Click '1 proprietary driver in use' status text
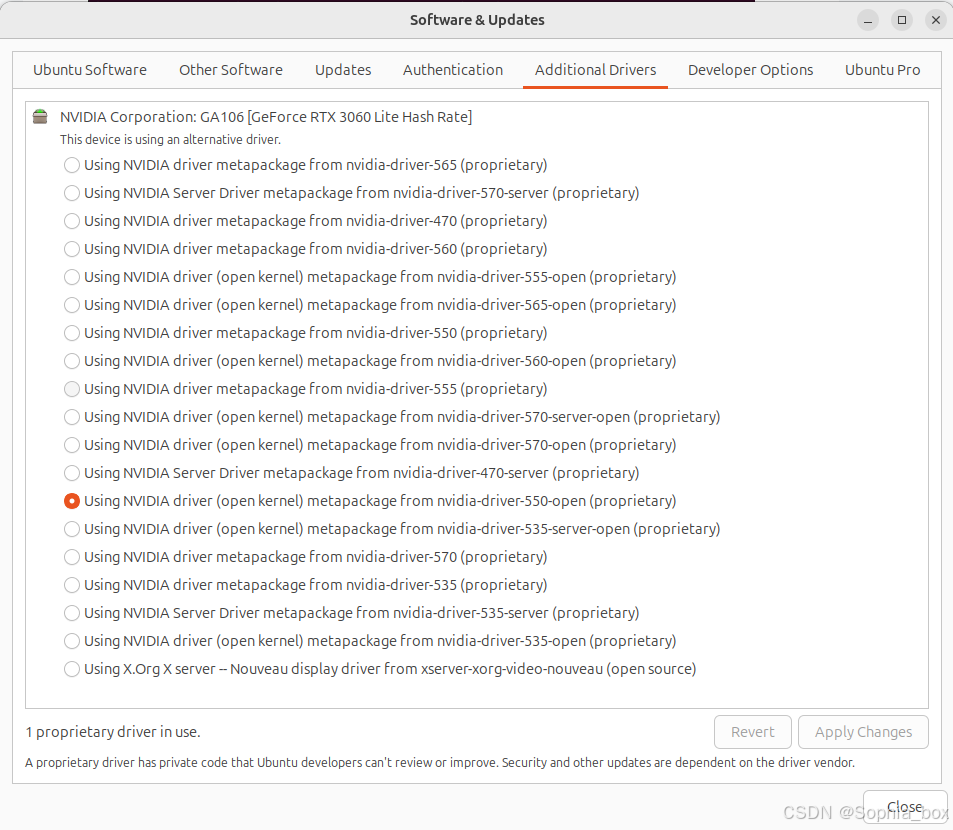Screen dimensions: 953x830 (x=112, y=732)
